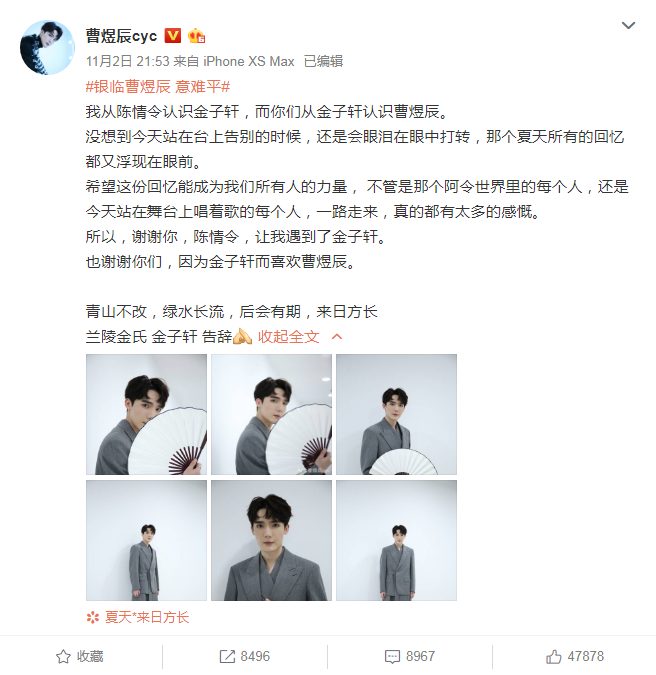656x675 pixels.
Task: Open the close-up portrait photo in bottom row
Action: coord(271,540)
